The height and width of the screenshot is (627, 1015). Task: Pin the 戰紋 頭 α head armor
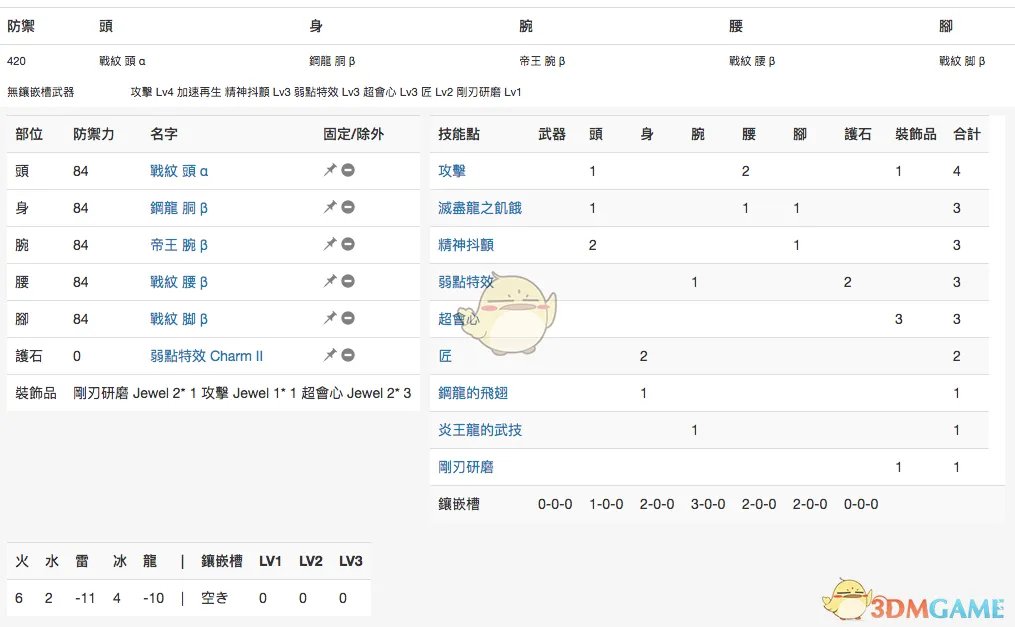pos(330,171)
